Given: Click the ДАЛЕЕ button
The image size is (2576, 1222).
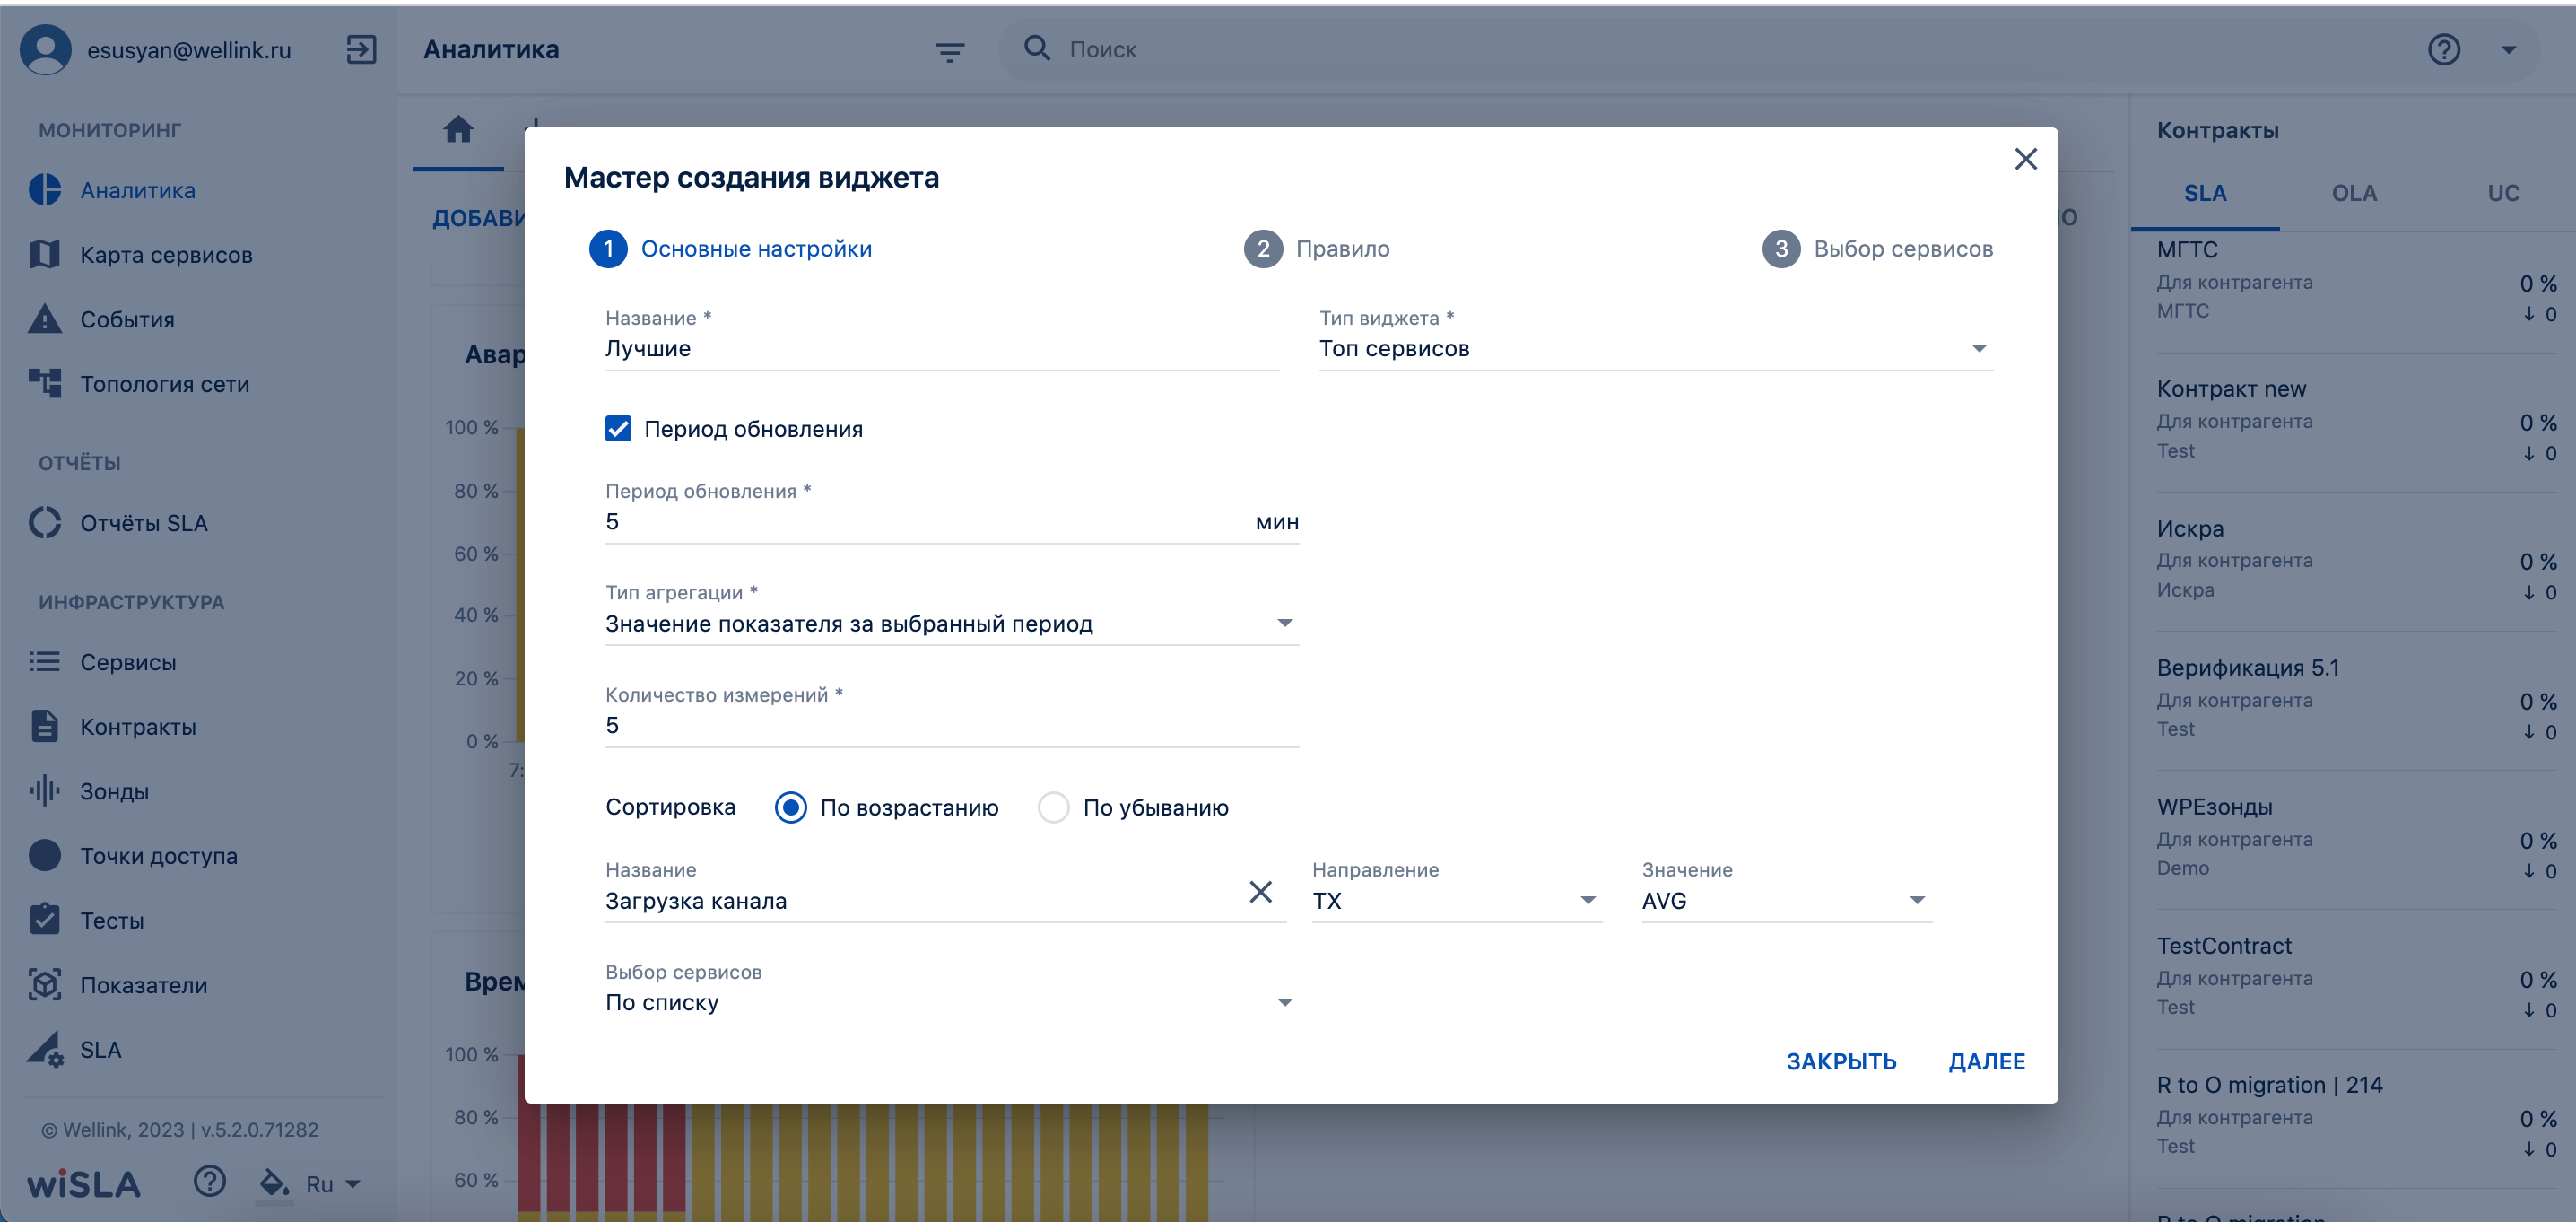Looking at the screenshot, I should pyautogui.click(x=1986, y=1061).
